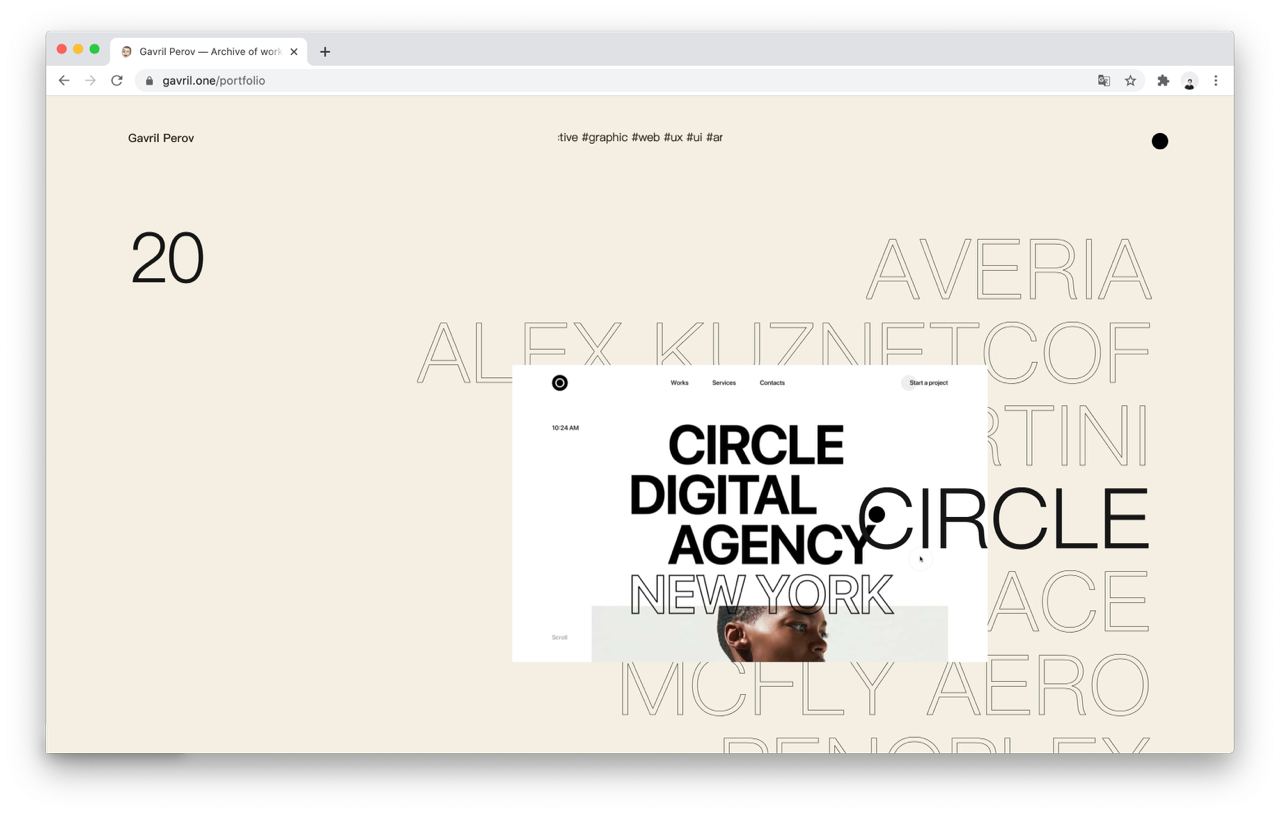The height and width of the screenshot is (814, 1280).
Task: Open the extensions puzzle icon
Action: (1163, 81)
